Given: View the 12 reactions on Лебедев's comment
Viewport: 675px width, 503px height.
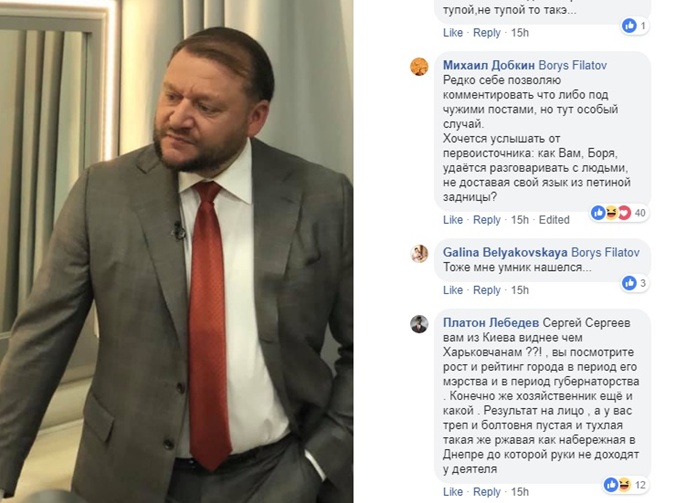Looking at the screenshot, I should pyautogui.click(x=625, y=485).
